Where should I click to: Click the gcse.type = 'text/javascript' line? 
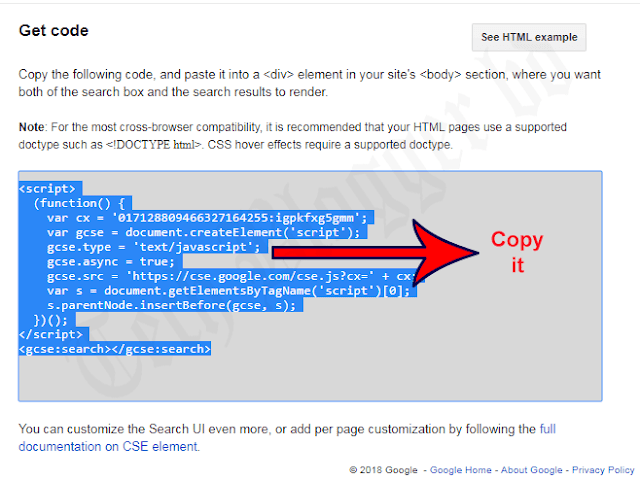pyautogui.click(x=153, y=247)
